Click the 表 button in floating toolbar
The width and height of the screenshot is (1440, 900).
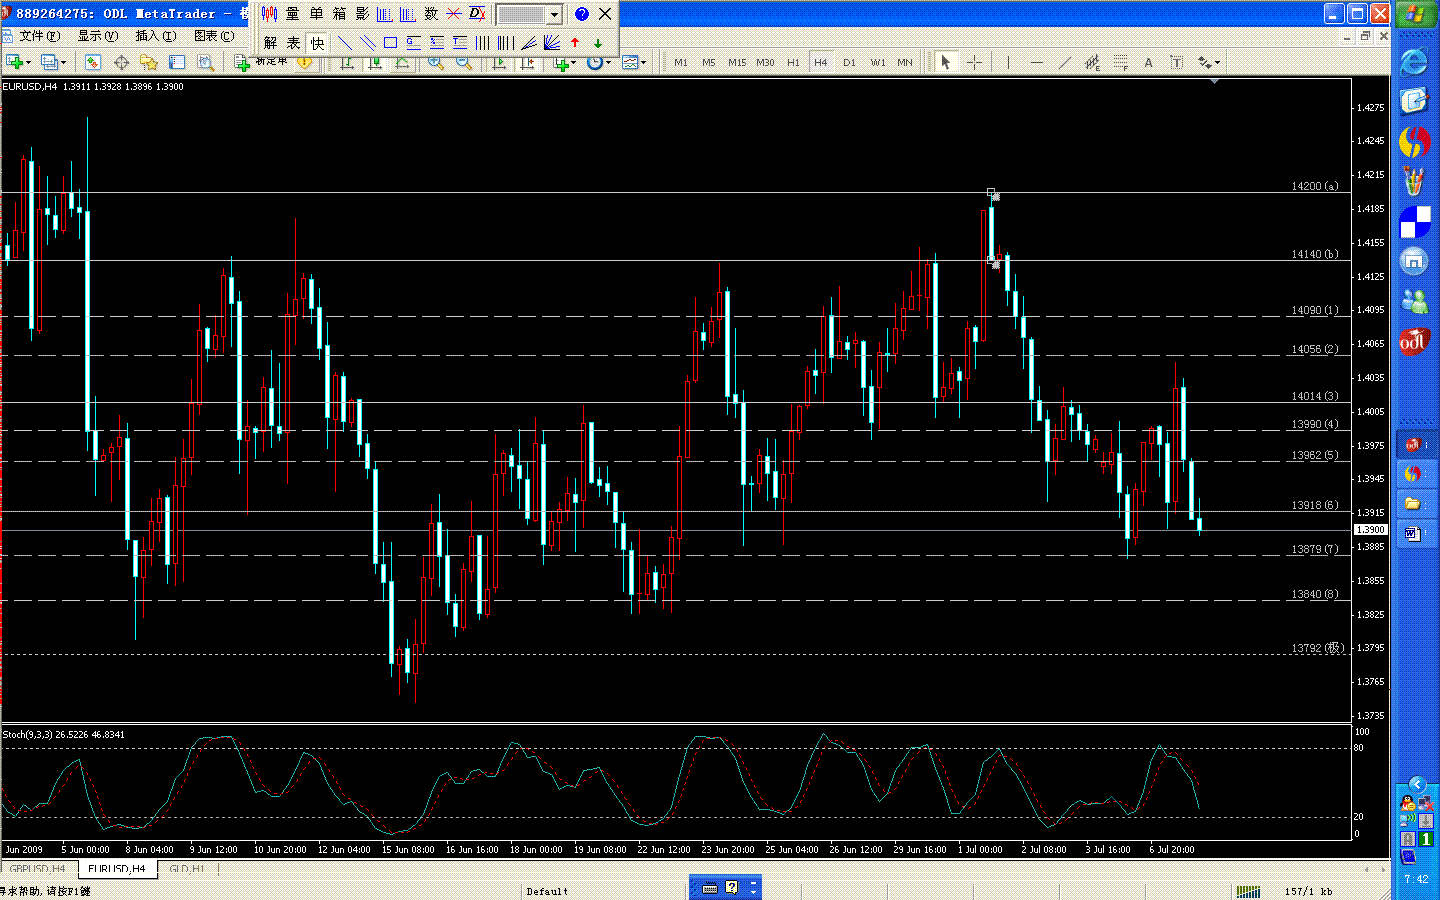(293, 43)
